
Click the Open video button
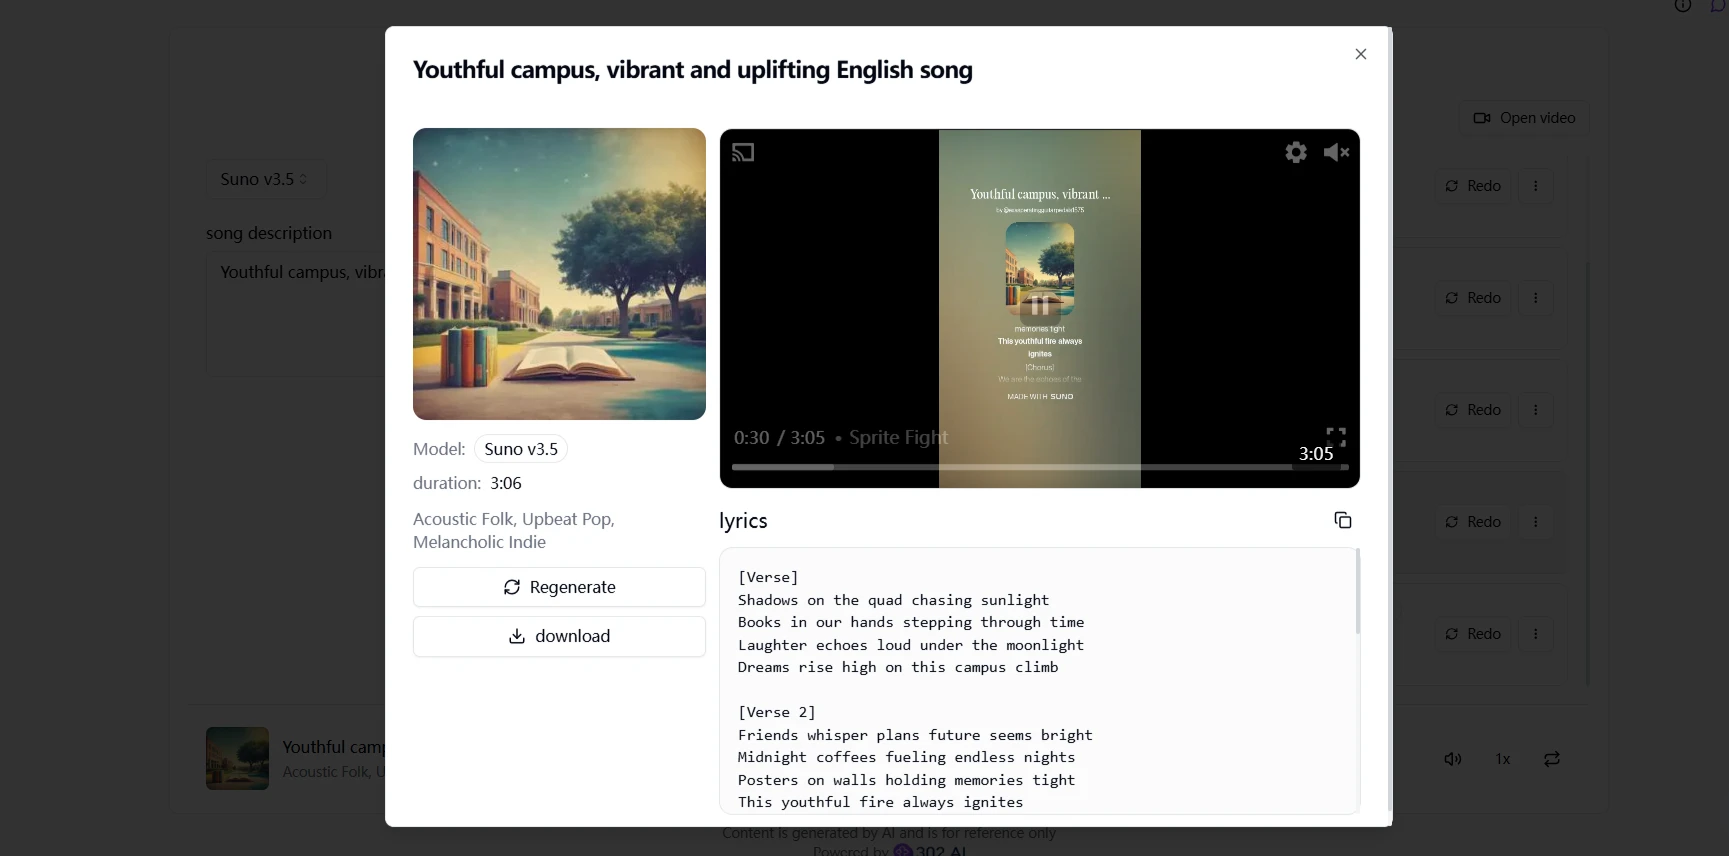click(x=1524, y=118)
